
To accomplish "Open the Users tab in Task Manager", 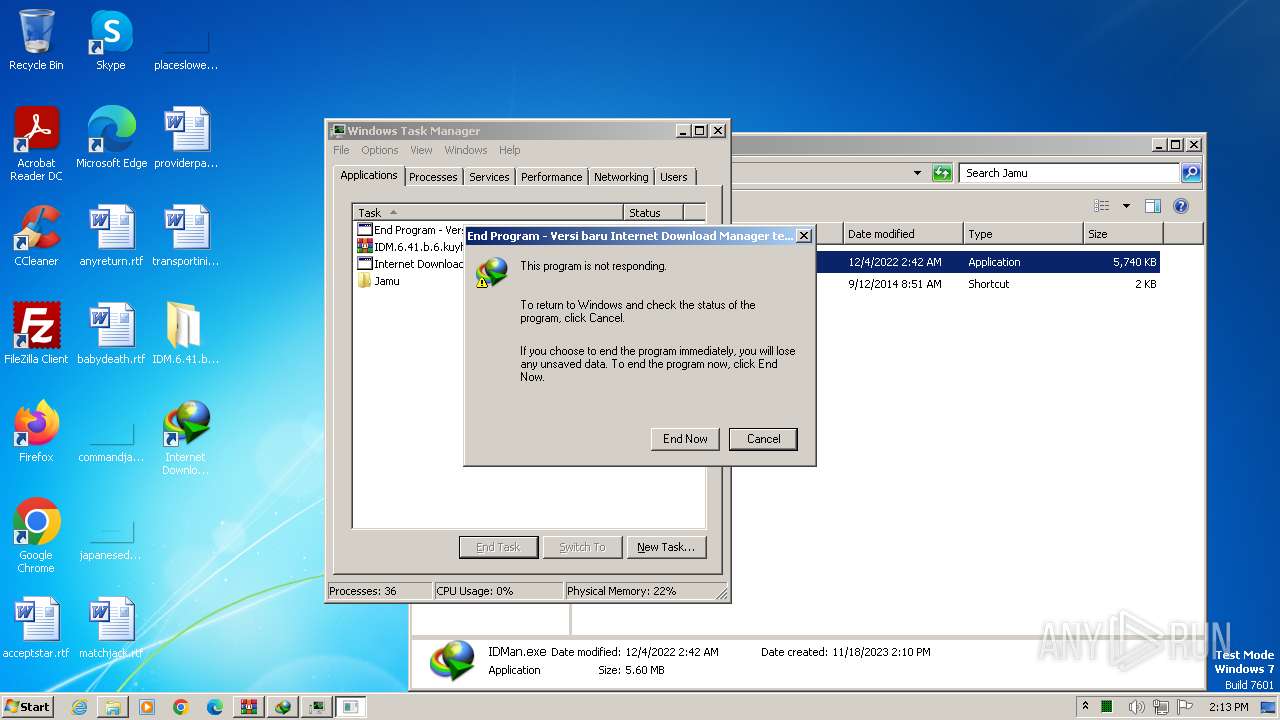I will 673,177.
